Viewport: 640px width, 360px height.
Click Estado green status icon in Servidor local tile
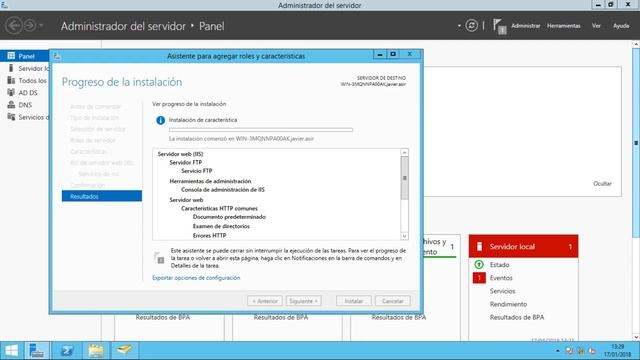tap(479, 264)
